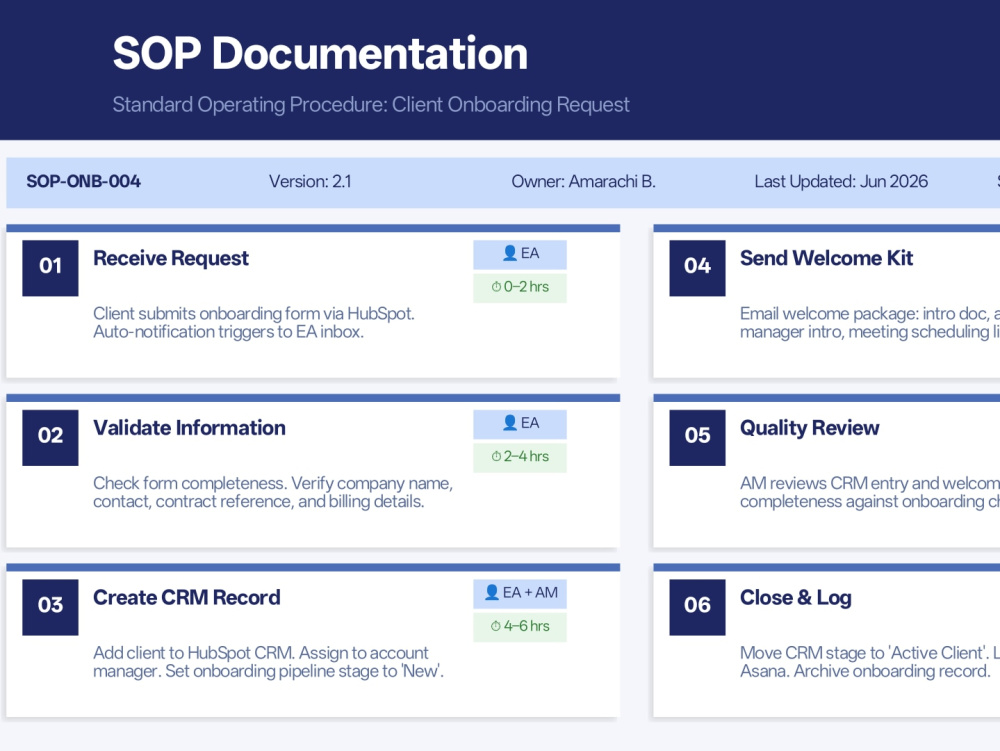1000x751 pixels.
Task: Click text 'Auto-notification triggers to EA inbox.'
Action: click(228, 332)
